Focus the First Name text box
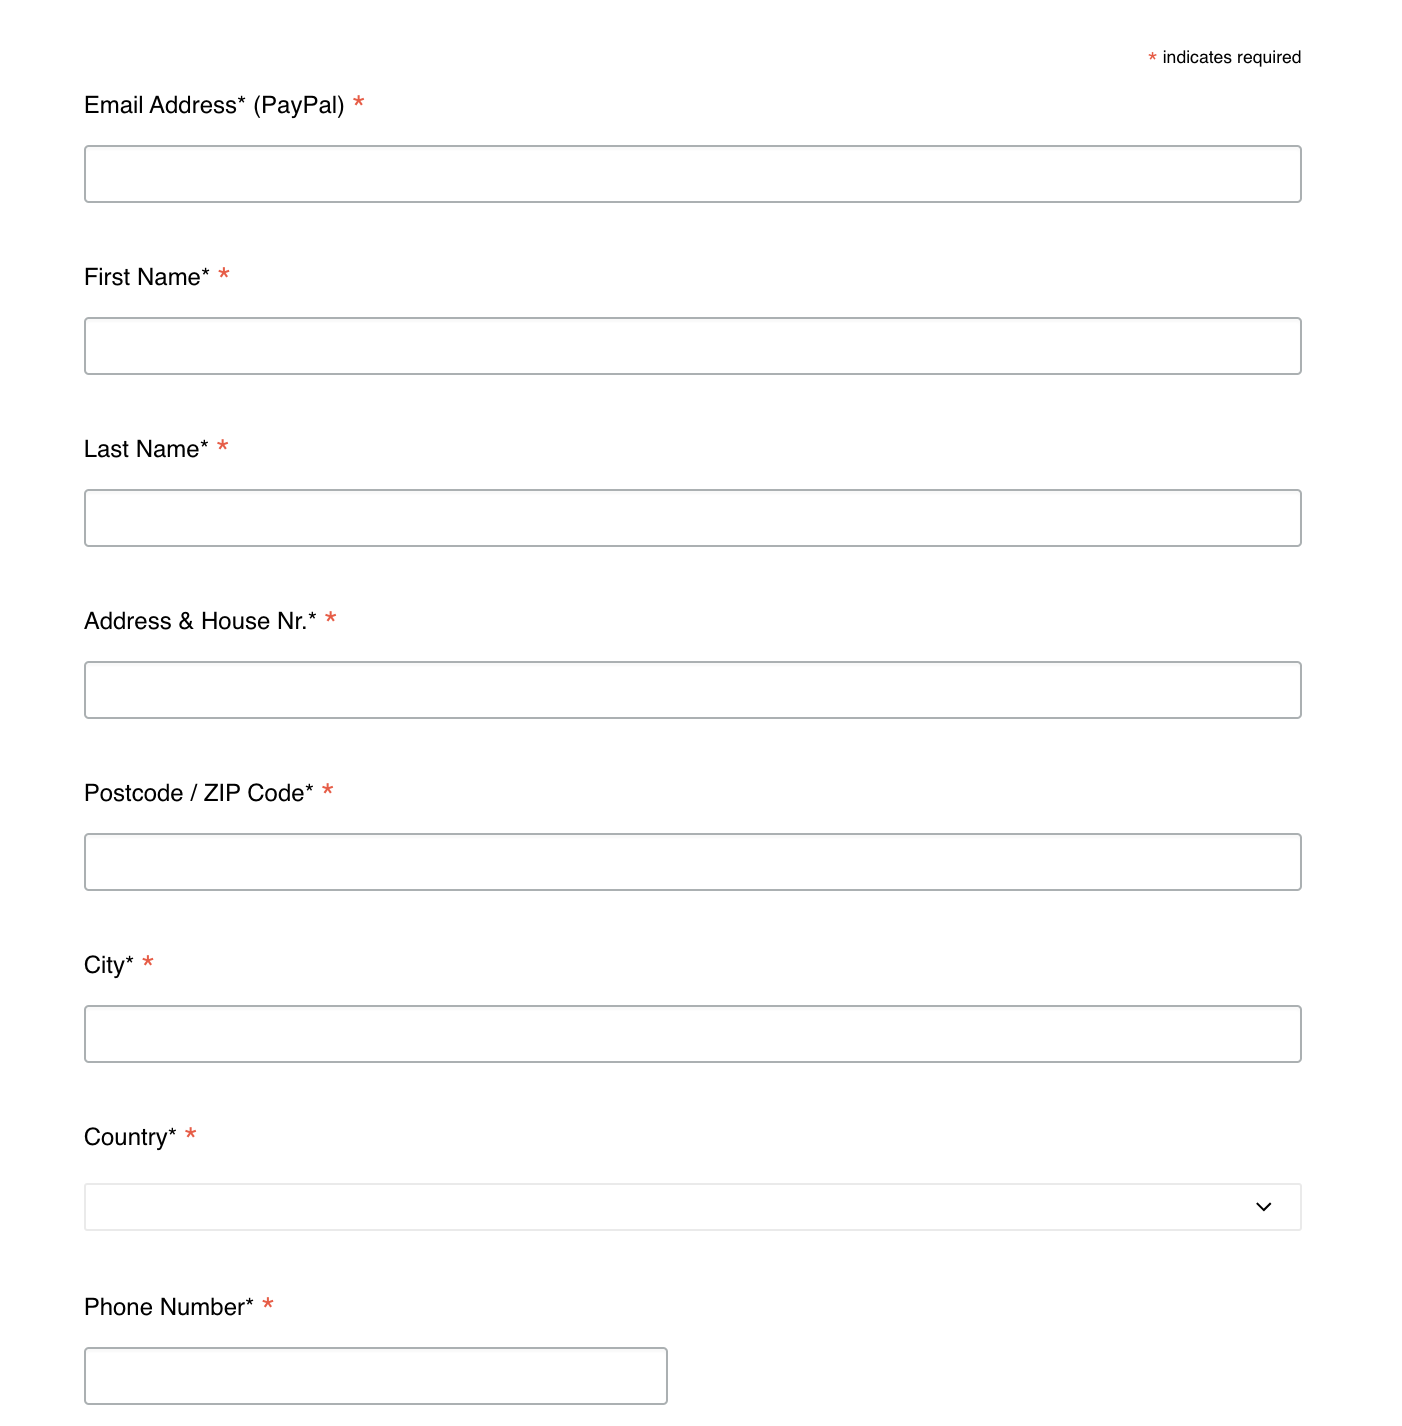The width and height of the screenshot is (1402, 1426). (x=692, y=346)
